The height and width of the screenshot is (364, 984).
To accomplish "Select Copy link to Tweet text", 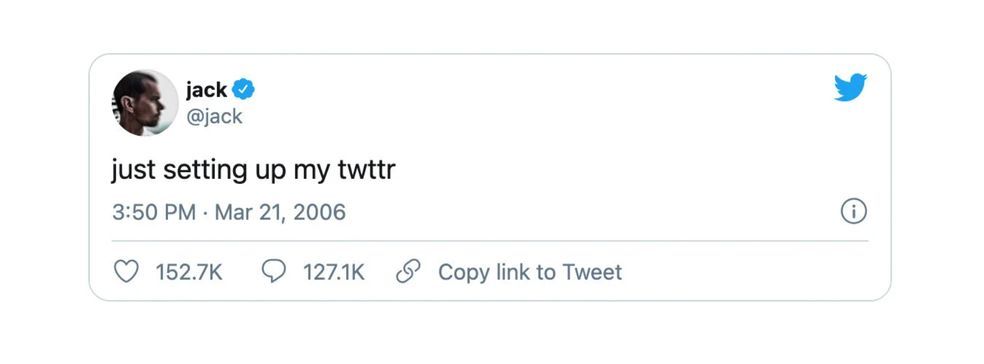I will 530,272.
